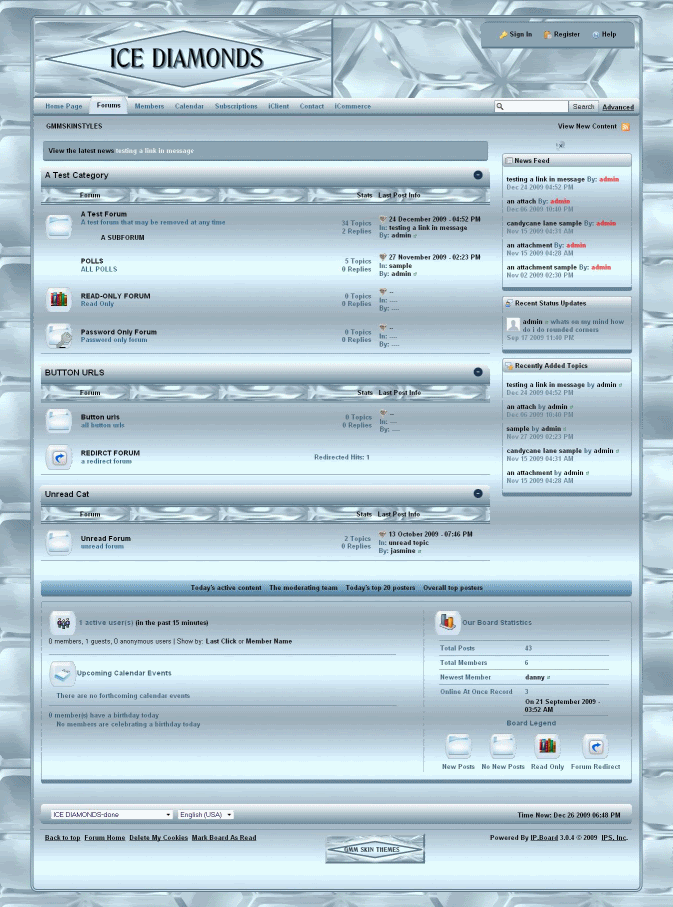The width and height of the screenshot is (673, 907).
Task: Click the Password Only Forum lock icon
Action: [59, 336]
